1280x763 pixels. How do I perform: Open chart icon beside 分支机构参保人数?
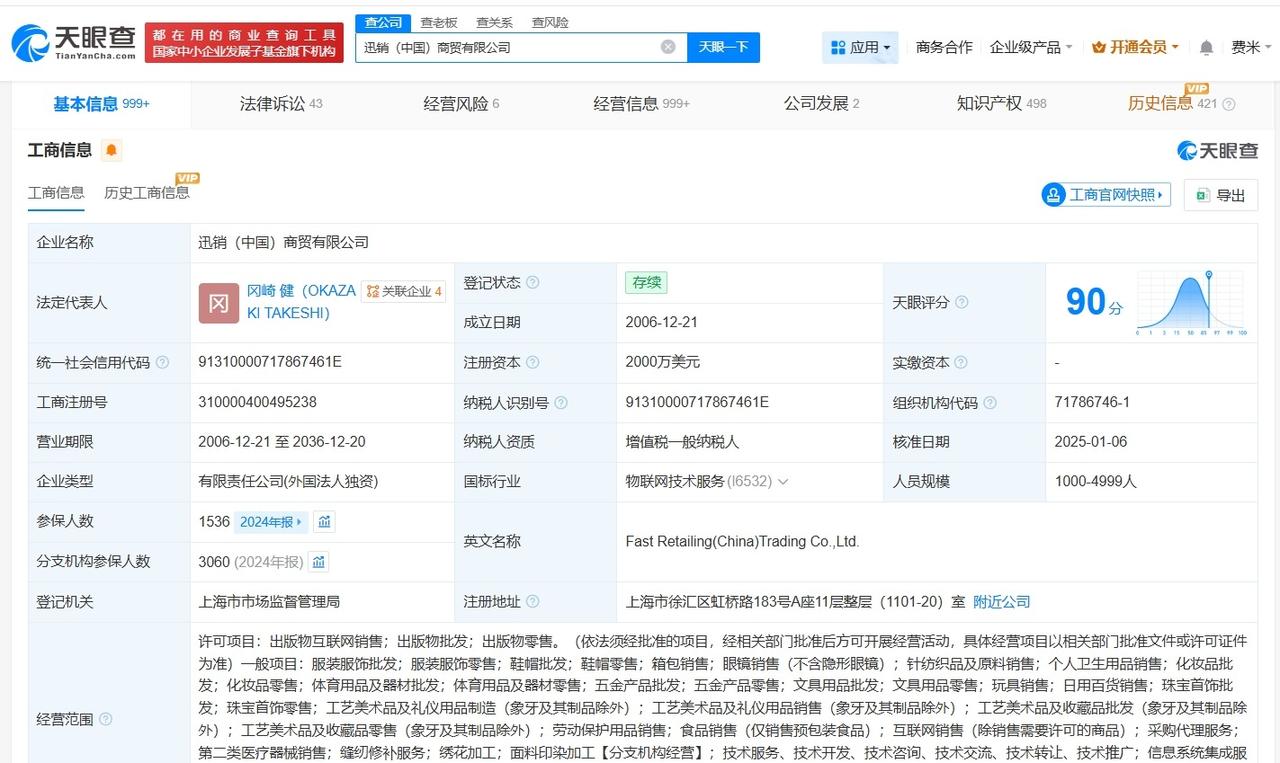318,562
